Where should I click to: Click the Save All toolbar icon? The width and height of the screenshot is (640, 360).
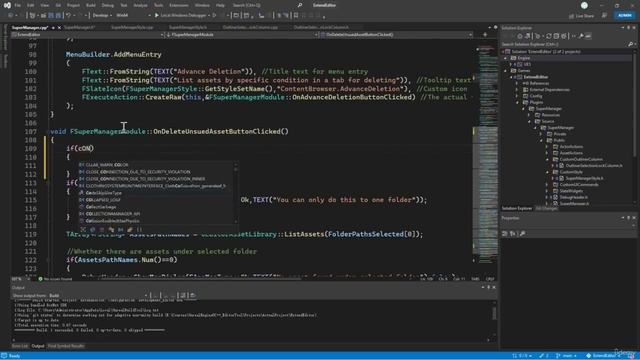[58, 16]
